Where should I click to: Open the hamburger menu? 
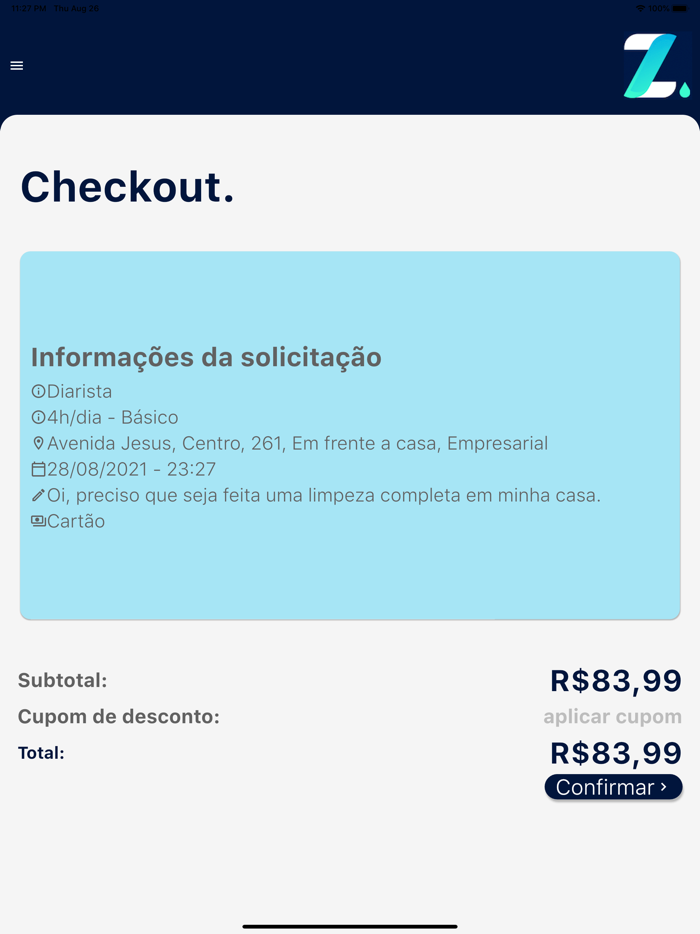(x=16, y=66)
